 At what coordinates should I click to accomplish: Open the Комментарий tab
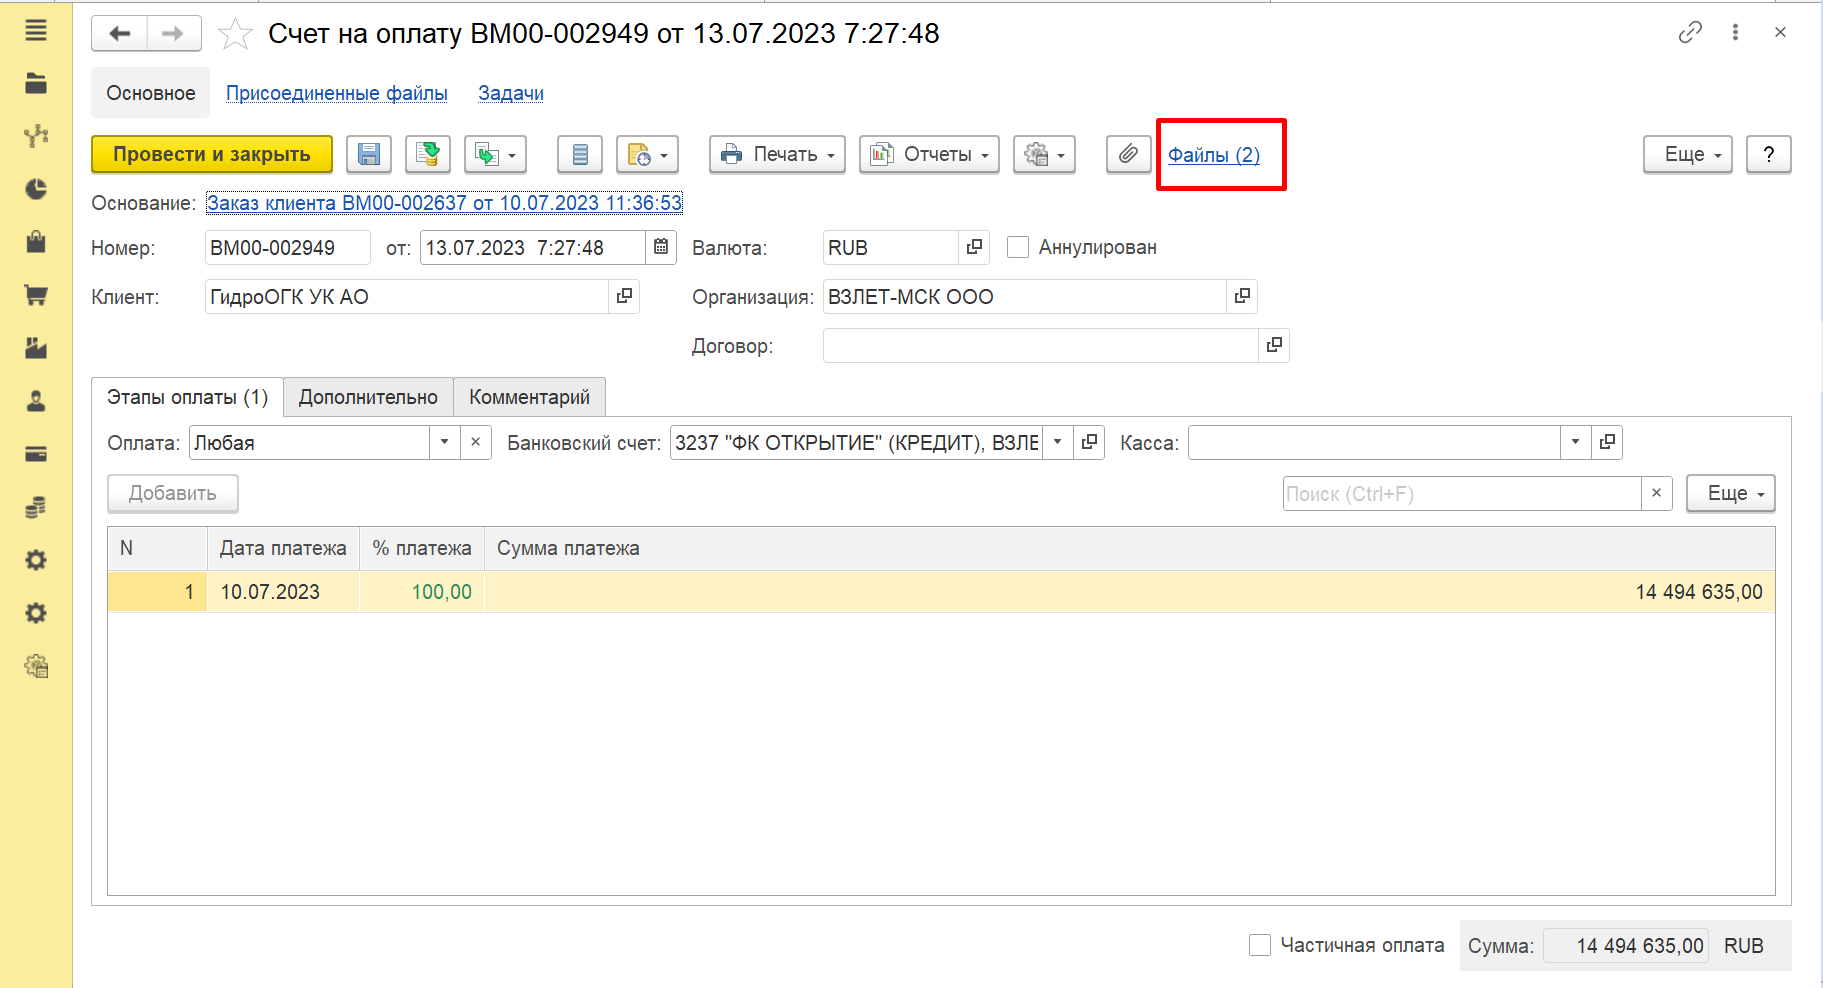pos(529,397)
